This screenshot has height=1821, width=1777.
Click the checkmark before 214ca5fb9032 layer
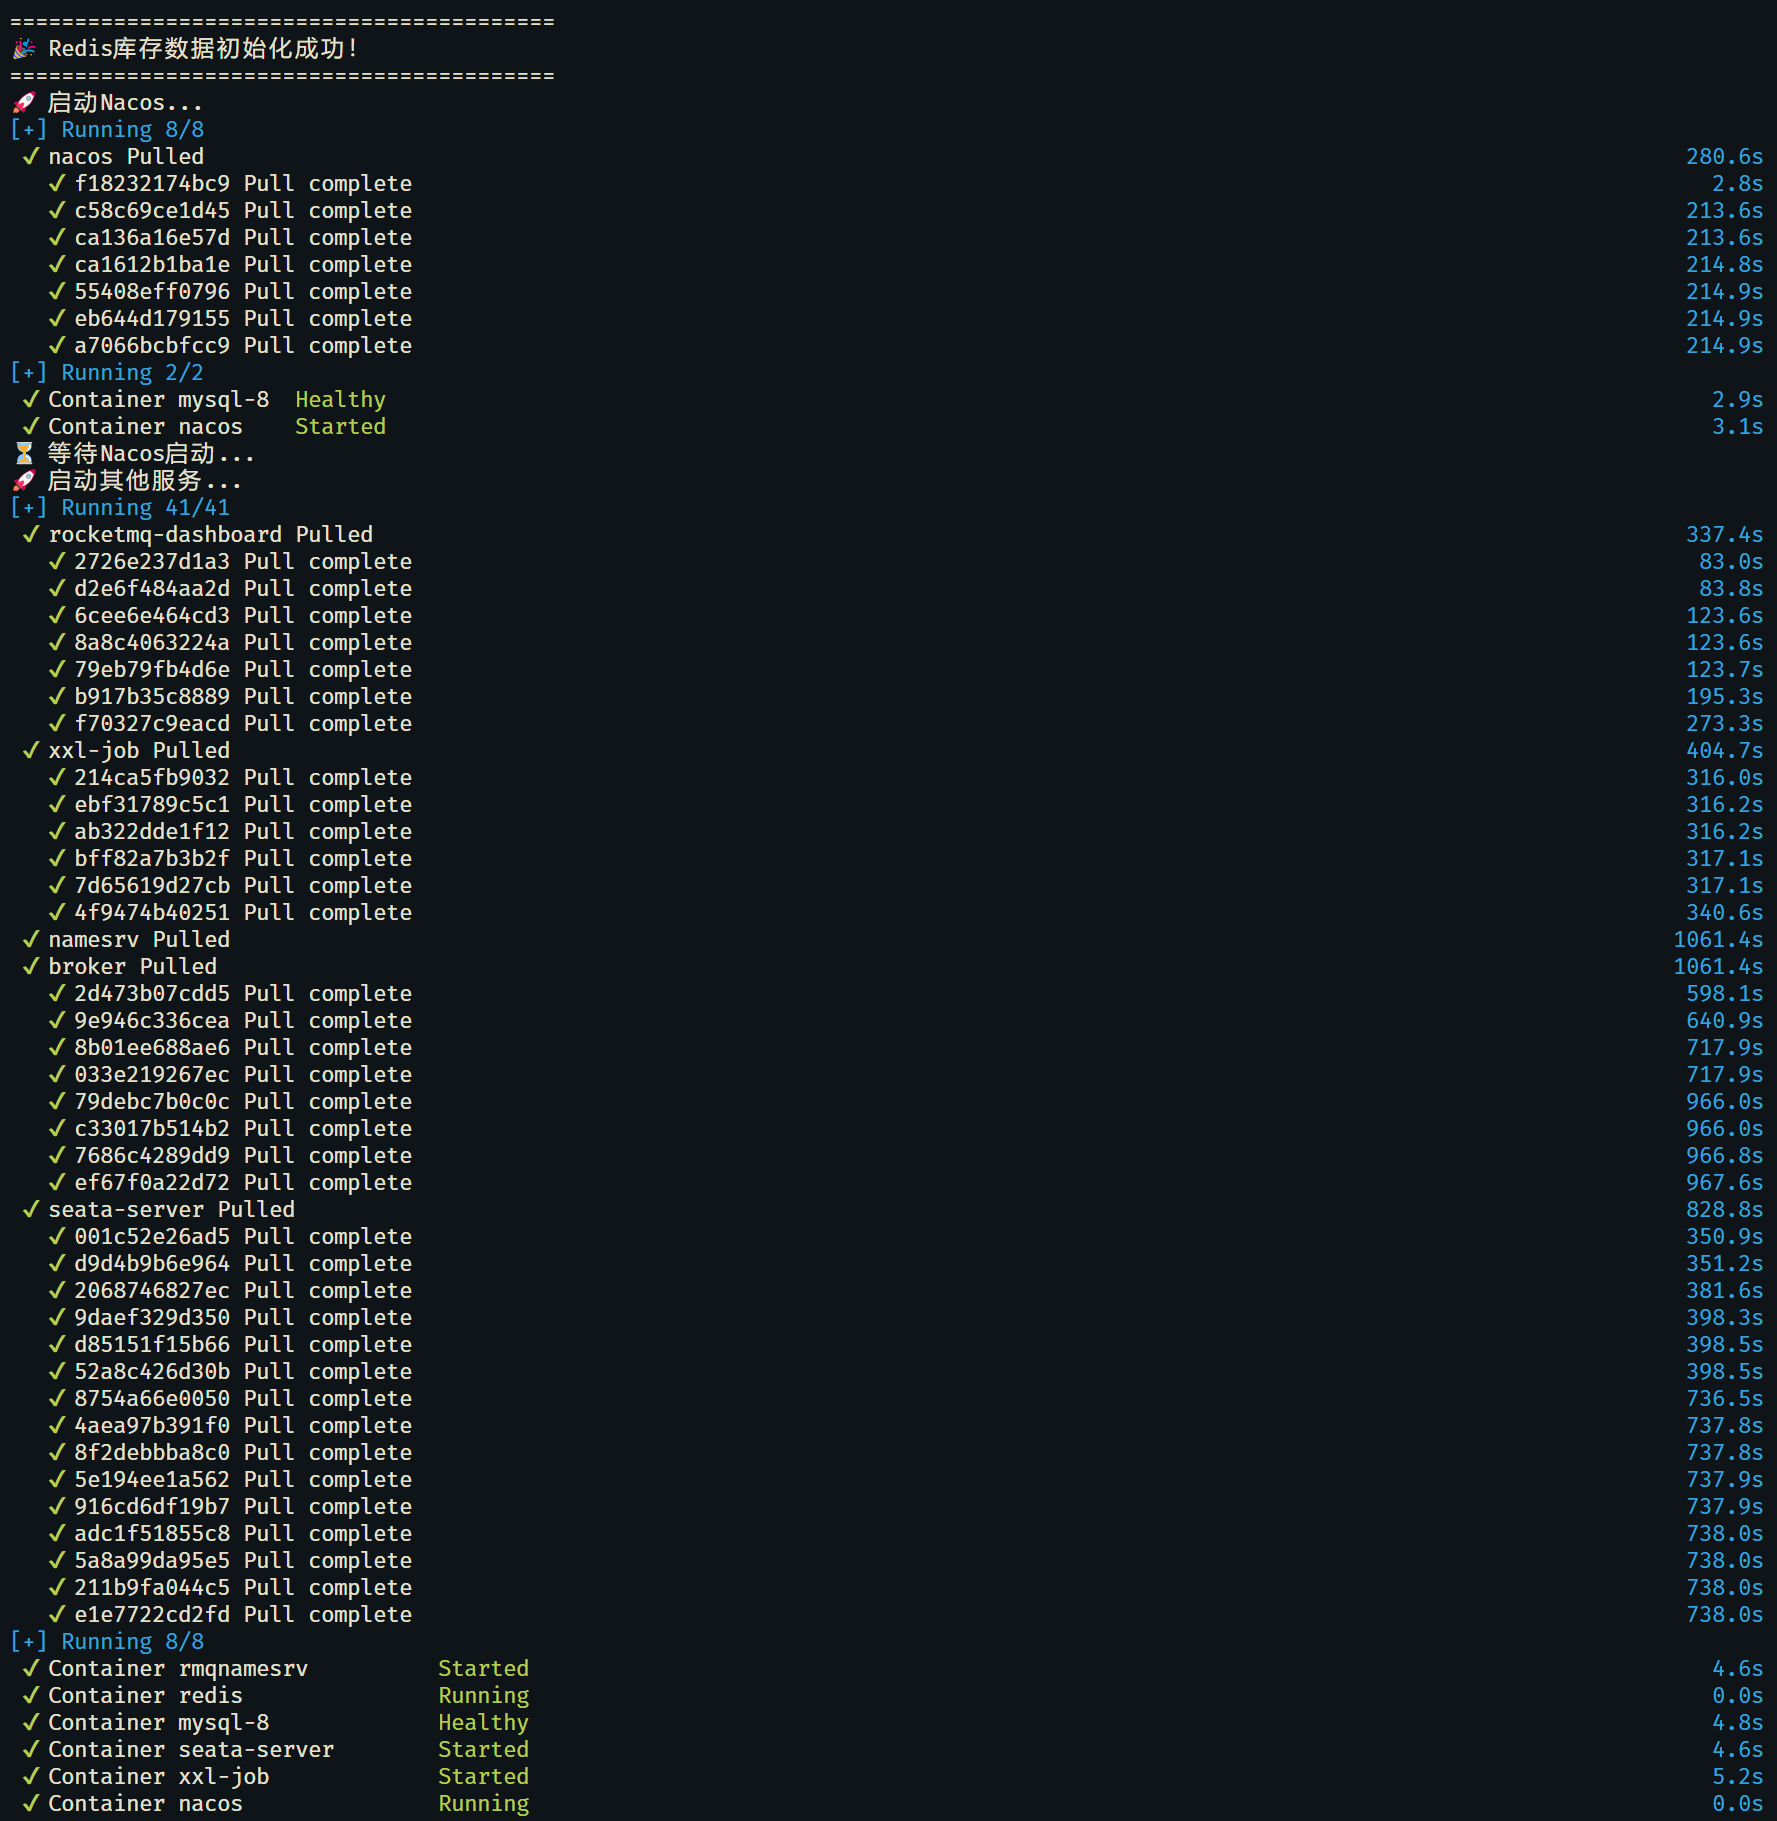[57, 777]
